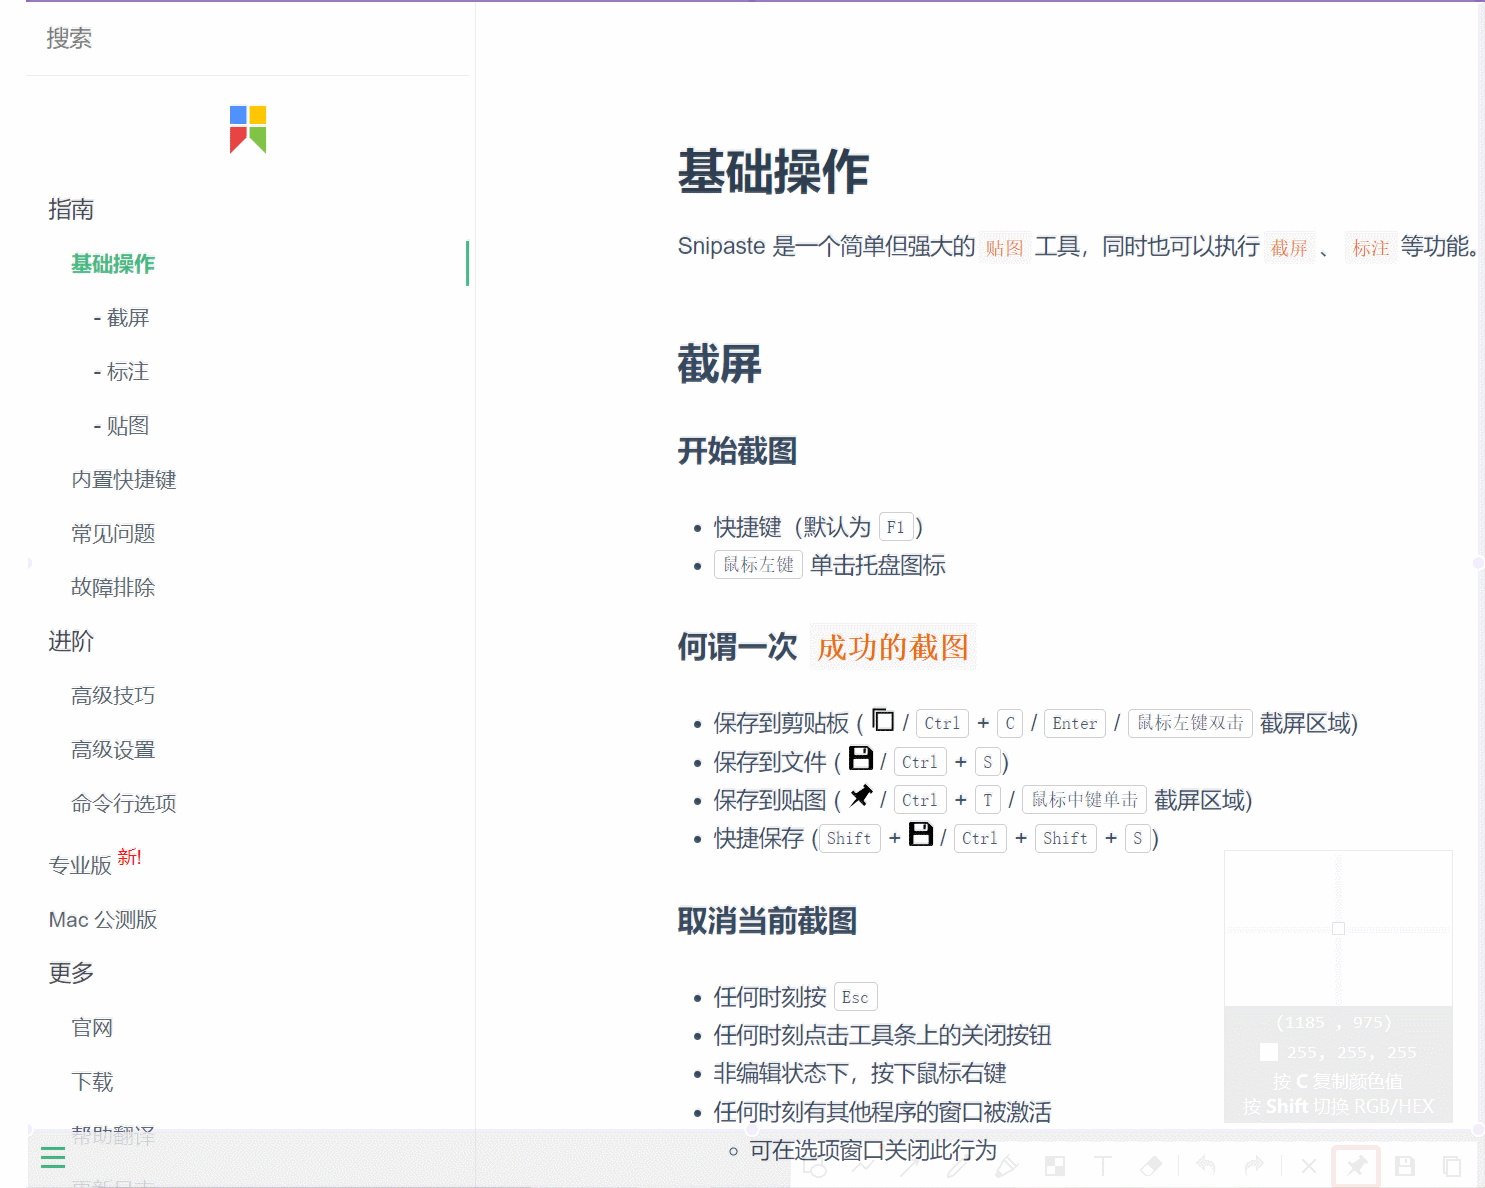This screenshot has width=1485, height=1188.
Task: Select the mosaic tool in bottom toolbar
Action: 1055,1166
